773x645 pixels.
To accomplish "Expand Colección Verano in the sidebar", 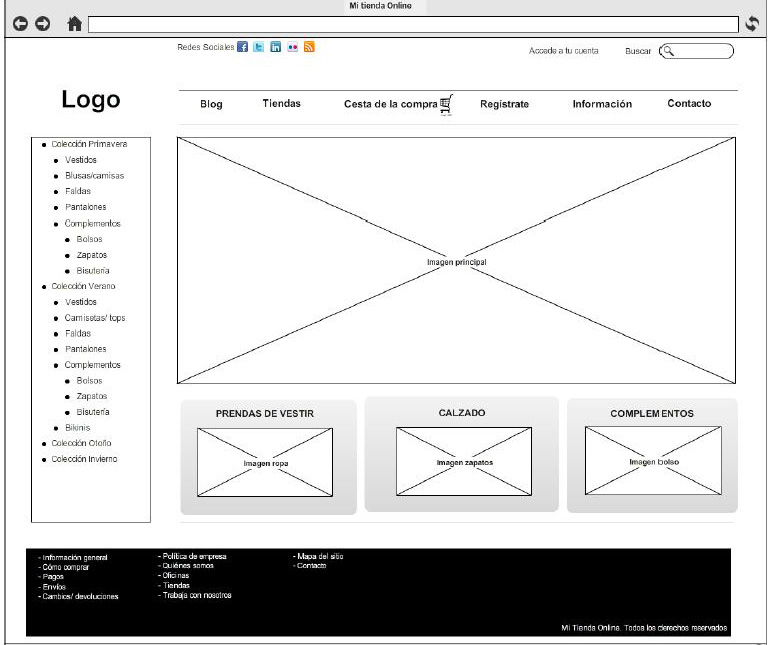I will click(83, 286).
